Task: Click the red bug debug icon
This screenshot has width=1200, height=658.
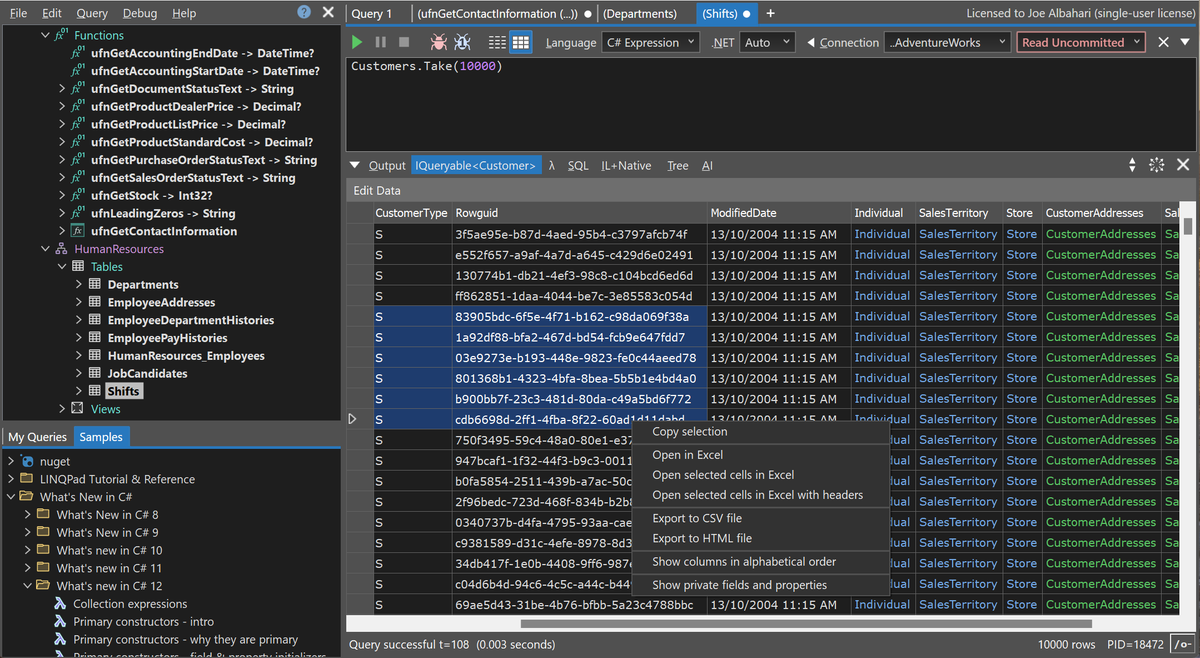Action: click(x=438, y=42)
